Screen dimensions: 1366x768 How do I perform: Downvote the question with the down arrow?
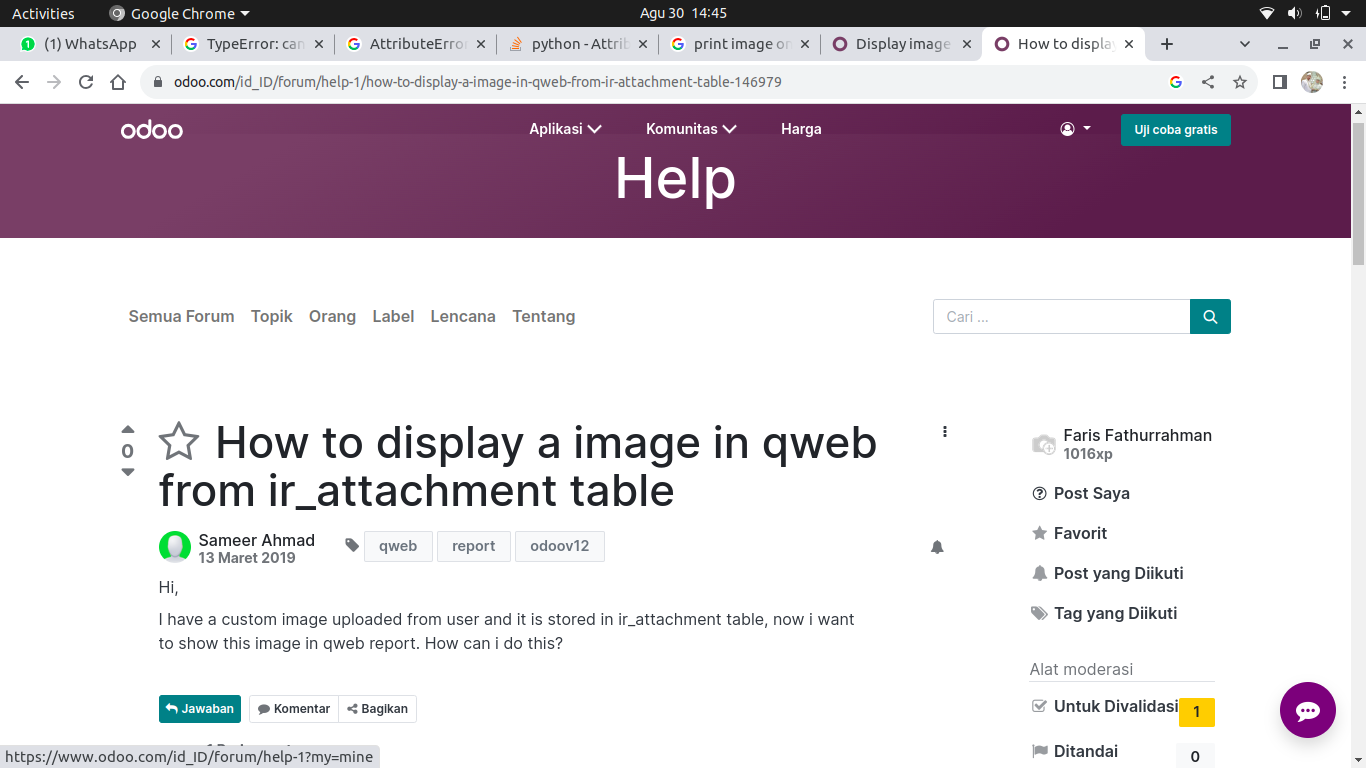point(128,472)
